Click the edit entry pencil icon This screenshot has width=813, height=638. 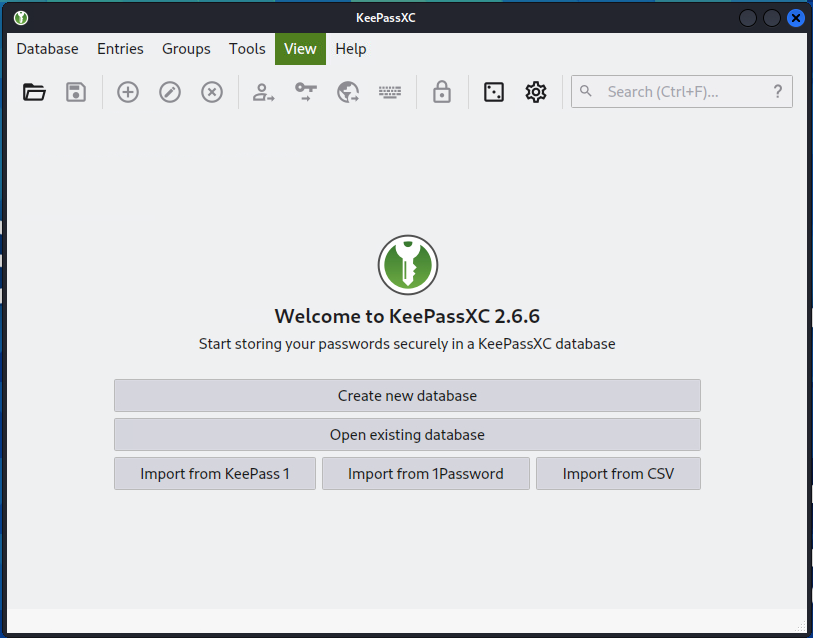[x=170, y=92]
